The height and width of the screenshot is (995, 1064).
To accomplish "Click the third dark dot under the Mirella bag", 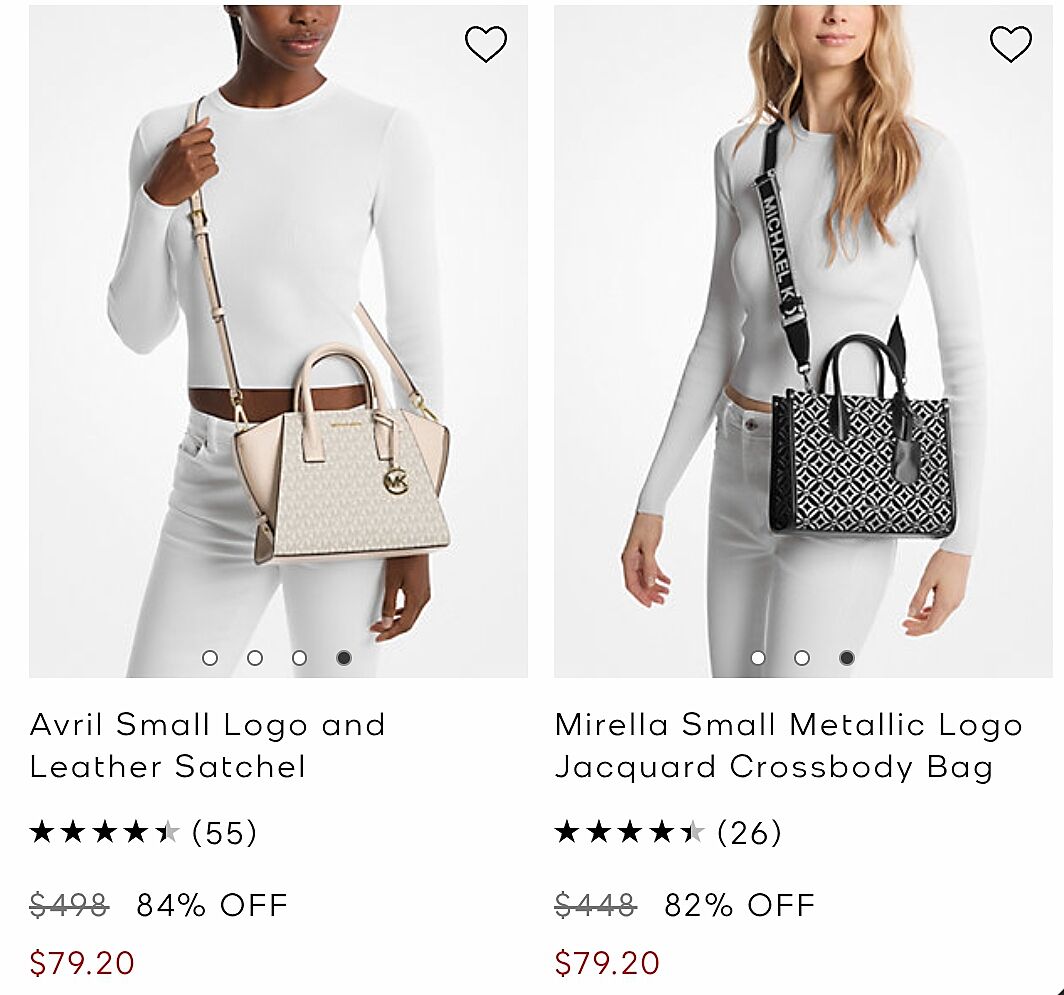I will (x=847, y=658).
